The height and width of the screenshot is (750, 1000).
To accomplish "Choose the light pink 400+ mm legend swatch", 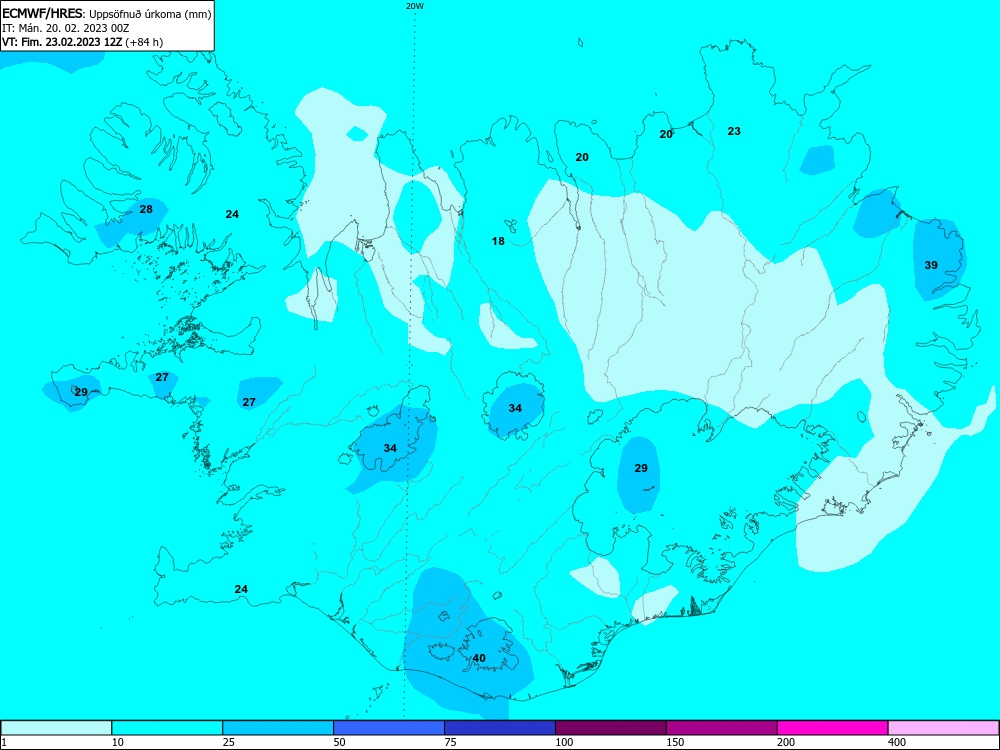I will 944,728.
